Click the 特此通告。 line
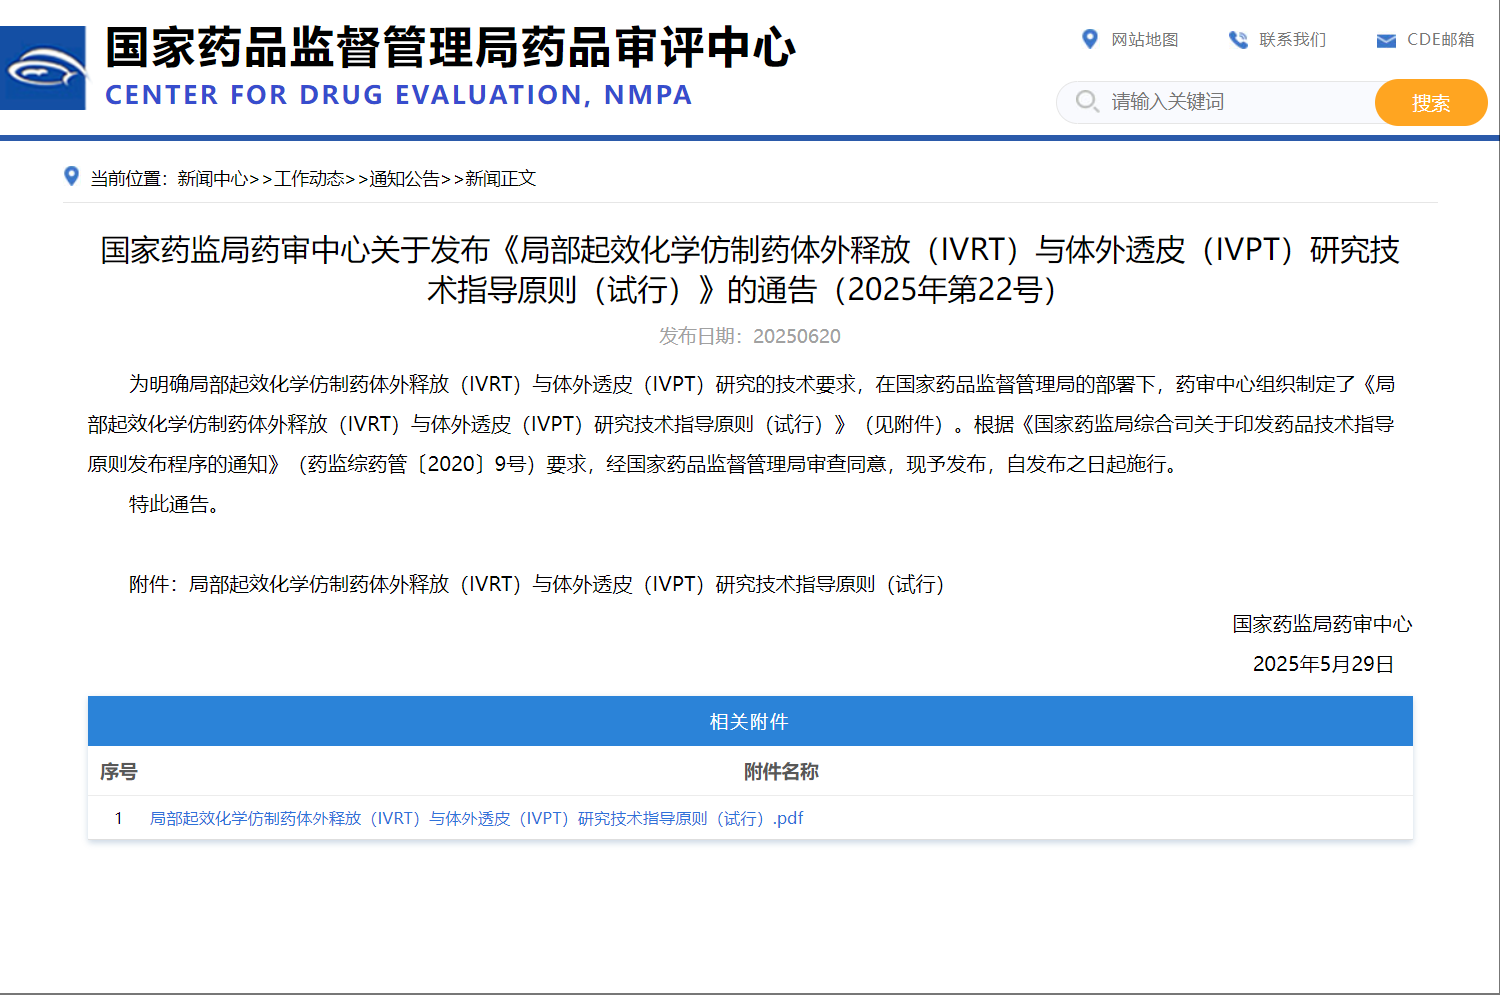 click(174, 504)
